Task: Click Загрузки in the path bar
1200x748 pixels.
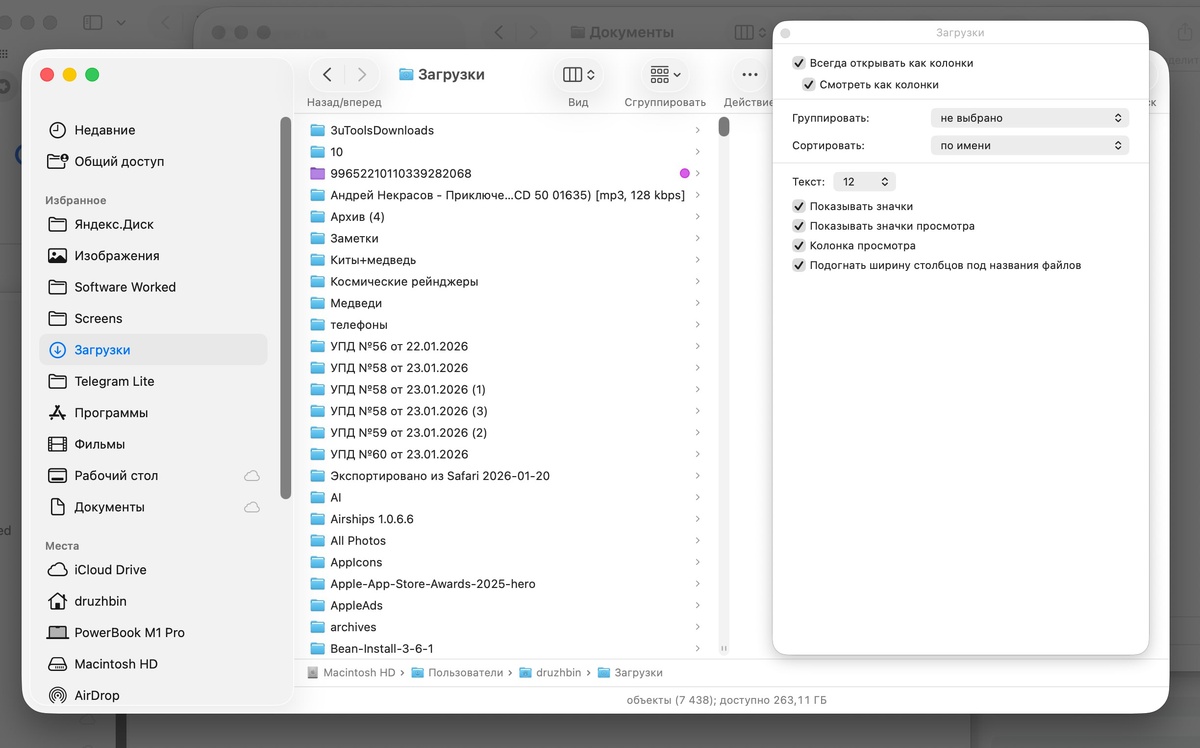Action: 630,673
